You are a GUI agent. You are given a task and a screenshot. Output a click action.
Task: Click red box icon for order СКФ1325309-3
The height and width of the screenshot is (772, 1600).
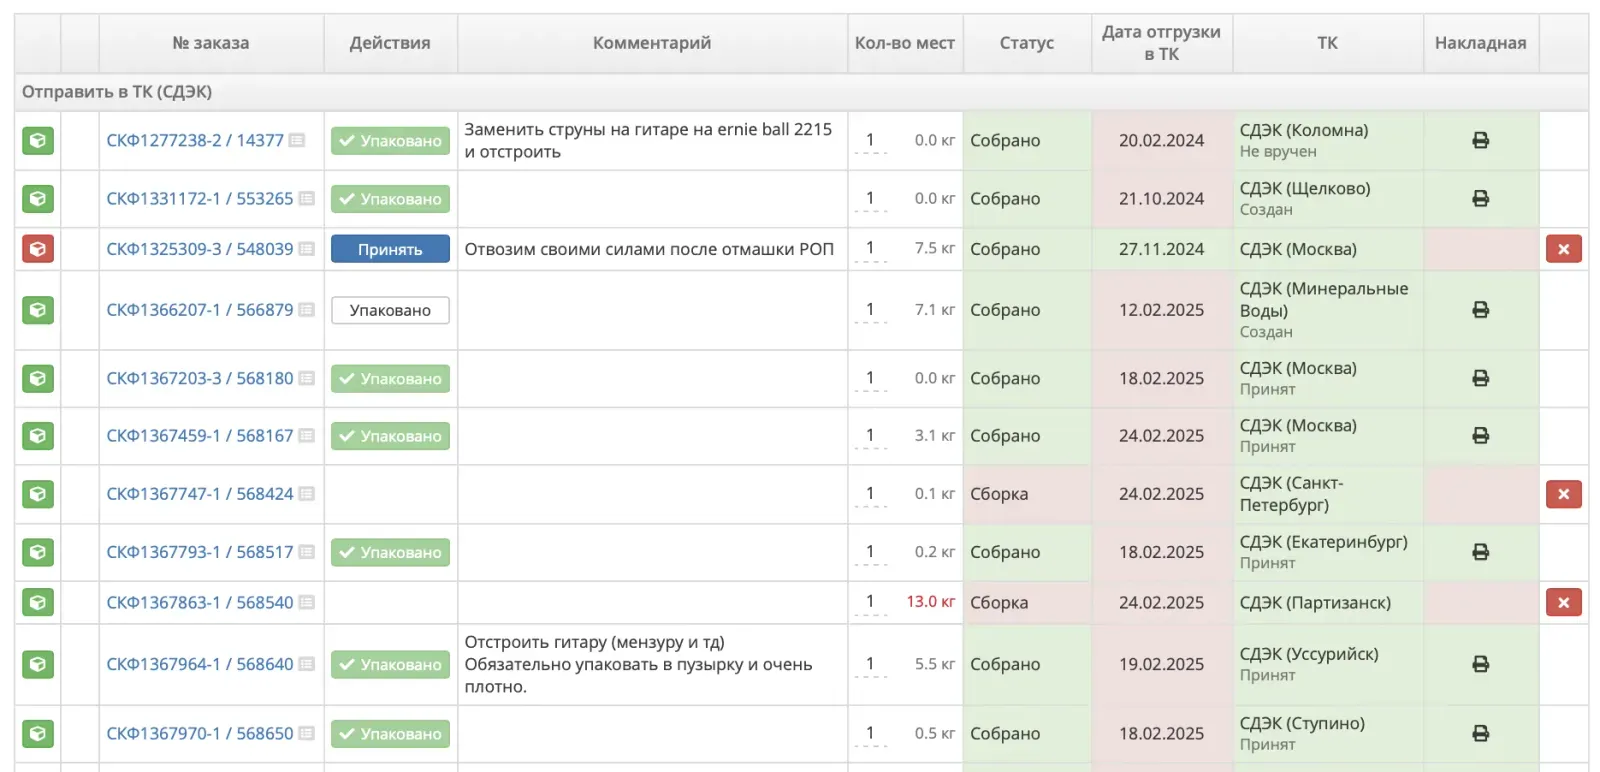(x=38, y=249)
